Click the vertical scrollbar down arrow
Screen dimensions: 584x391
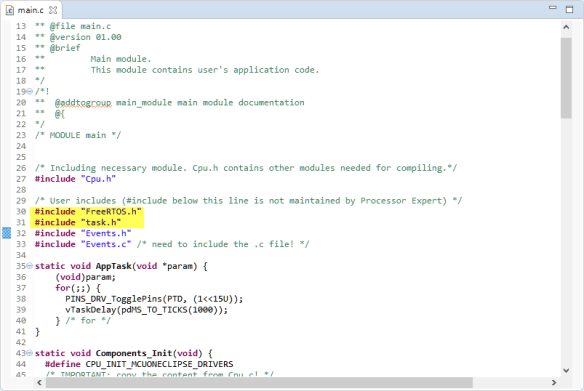coord(566,370)
